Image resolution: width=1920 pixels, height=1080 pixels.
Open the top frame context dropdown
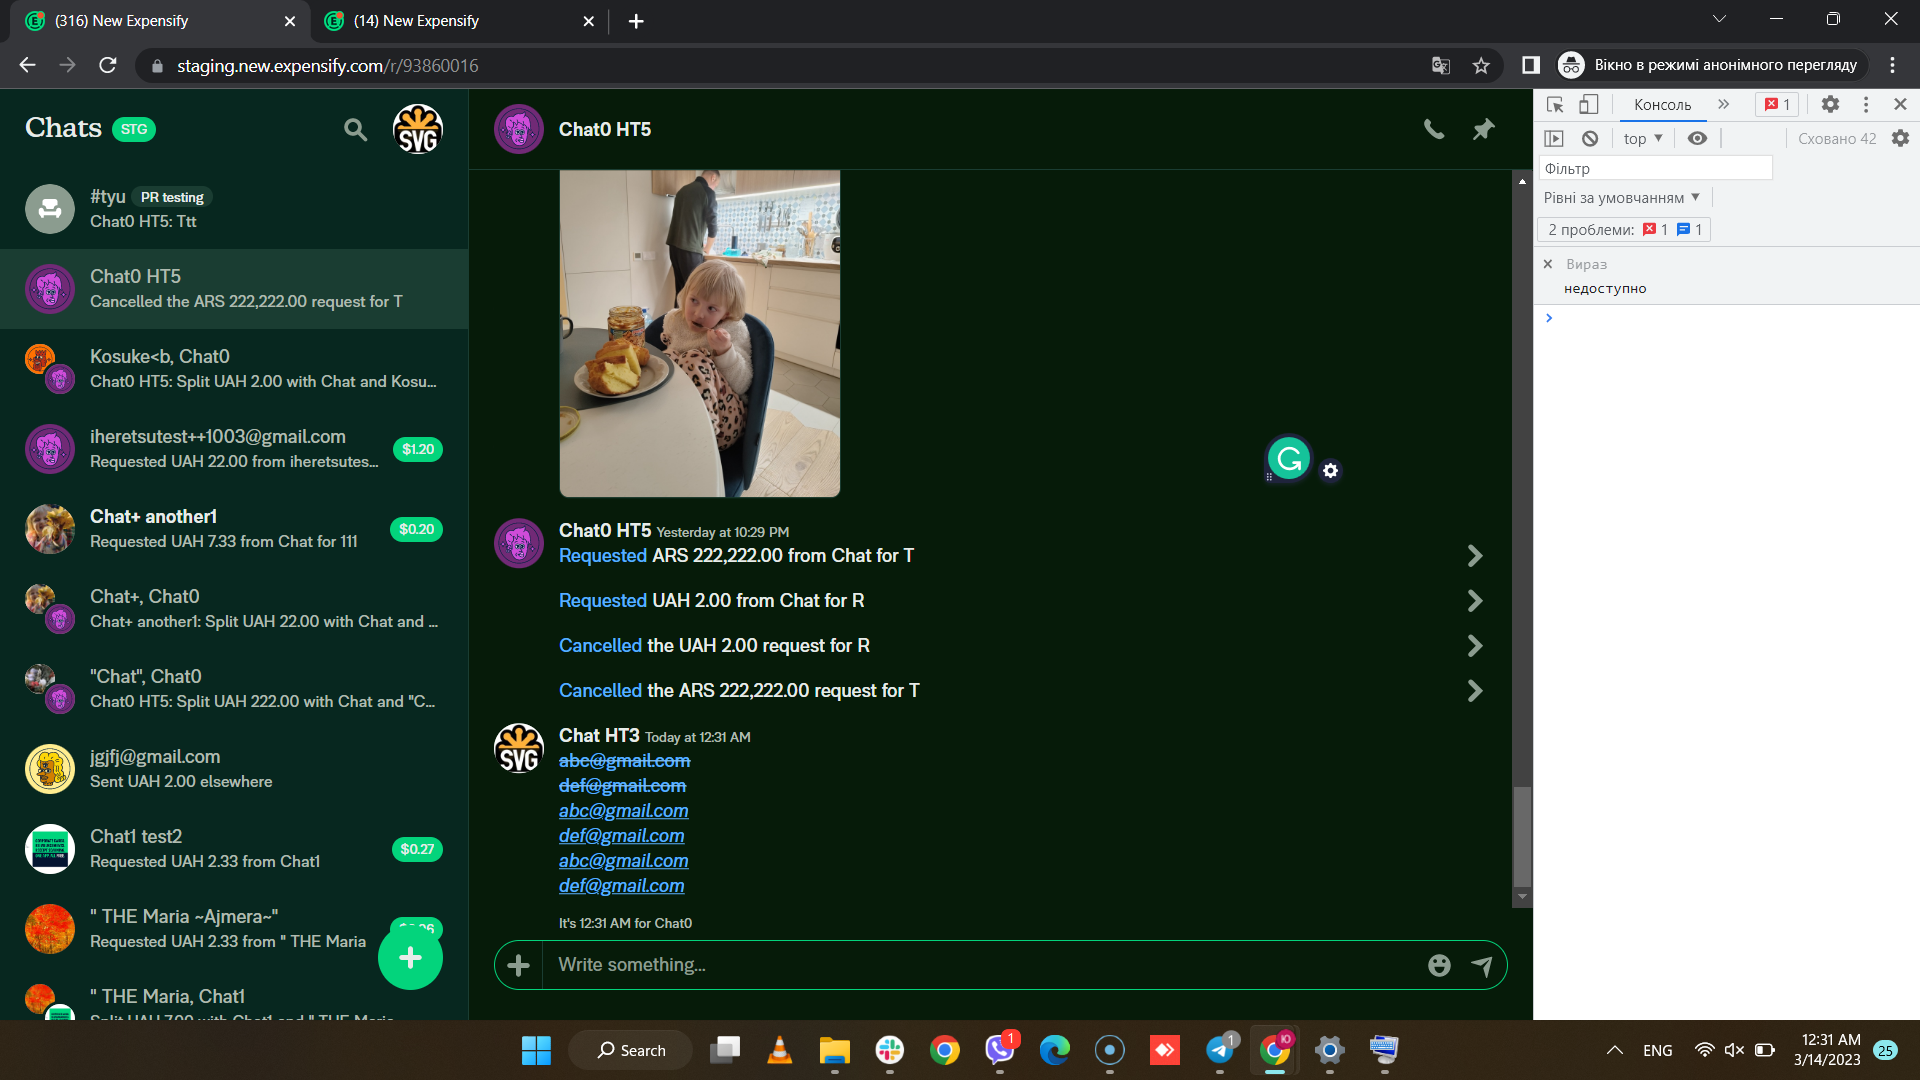point(1640,138)
